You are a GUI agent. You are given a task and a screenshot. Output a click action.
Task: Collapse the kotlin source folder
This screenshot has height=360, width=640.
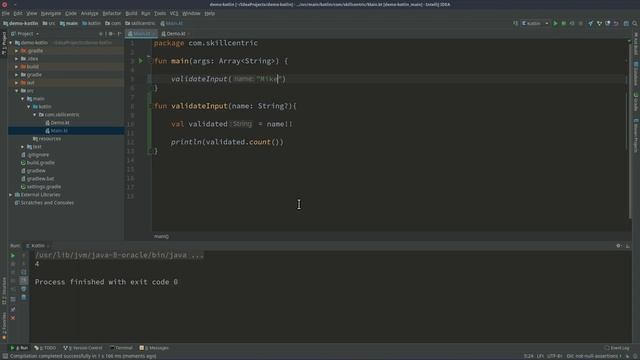point(29,107)
